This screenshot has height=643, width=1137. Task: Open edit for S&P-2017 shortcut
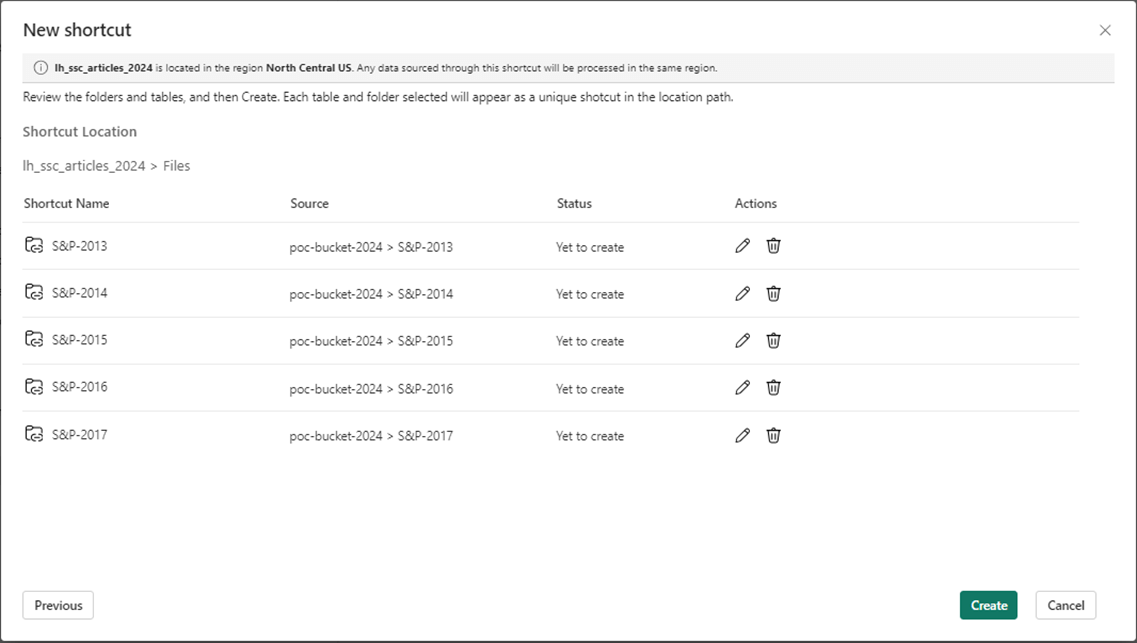coord(742,435)
